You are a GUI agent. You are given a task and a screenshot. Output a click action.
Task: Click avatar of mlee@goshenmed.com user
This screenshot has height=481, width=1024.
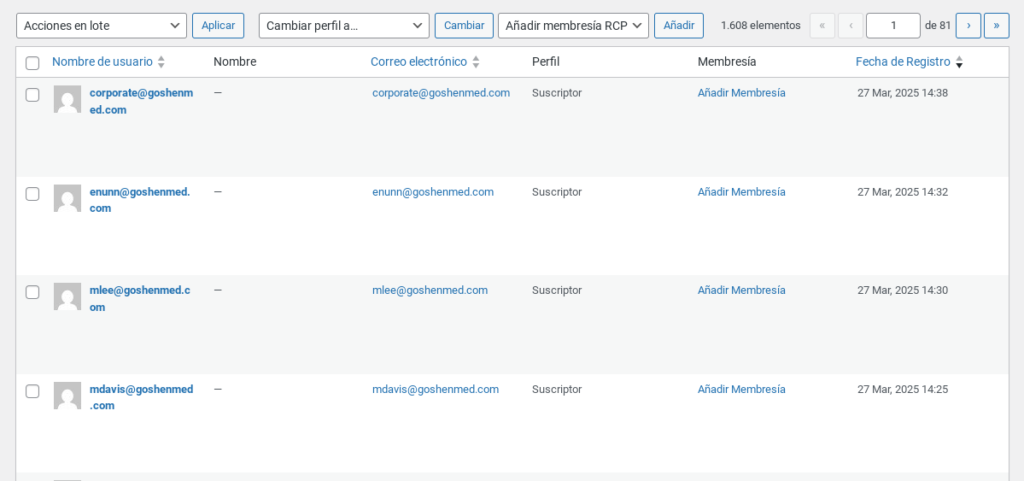[67, 296]
